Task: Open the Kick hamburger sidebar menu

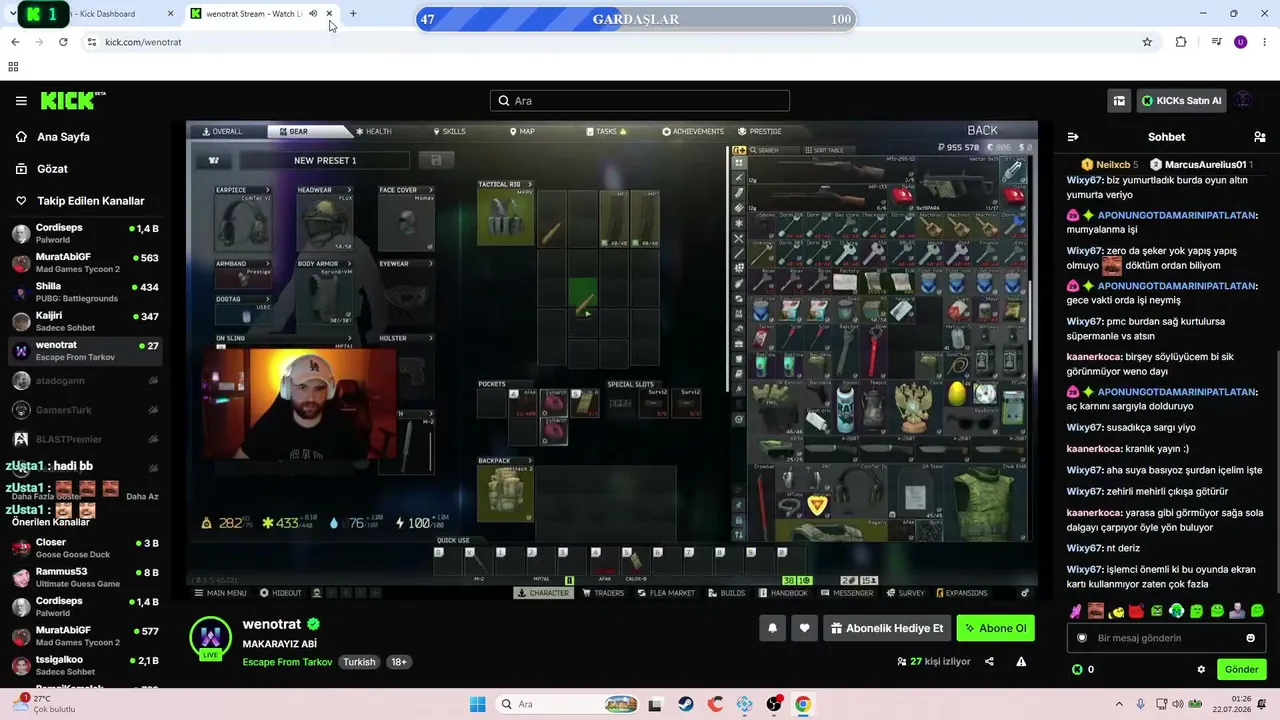Action: point(21,101)
